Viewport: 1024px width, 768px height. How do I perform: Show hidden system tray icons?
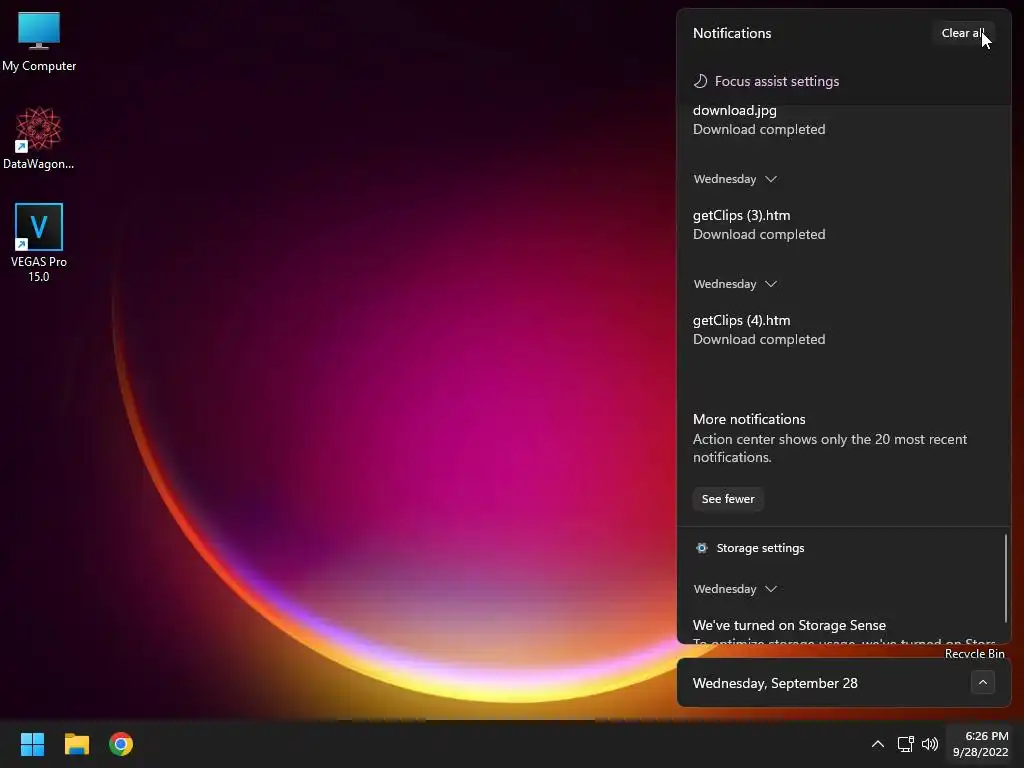pos(878,744)
